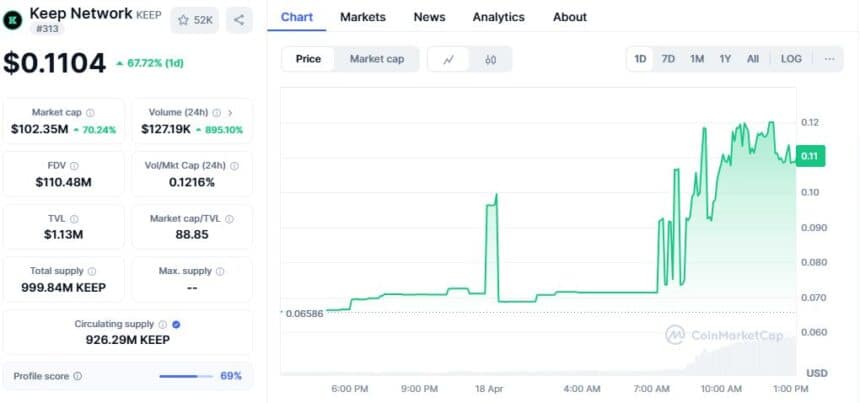Open the Chart tab
Viewport: 860px width, 403px height.
(x=297, y=17)
